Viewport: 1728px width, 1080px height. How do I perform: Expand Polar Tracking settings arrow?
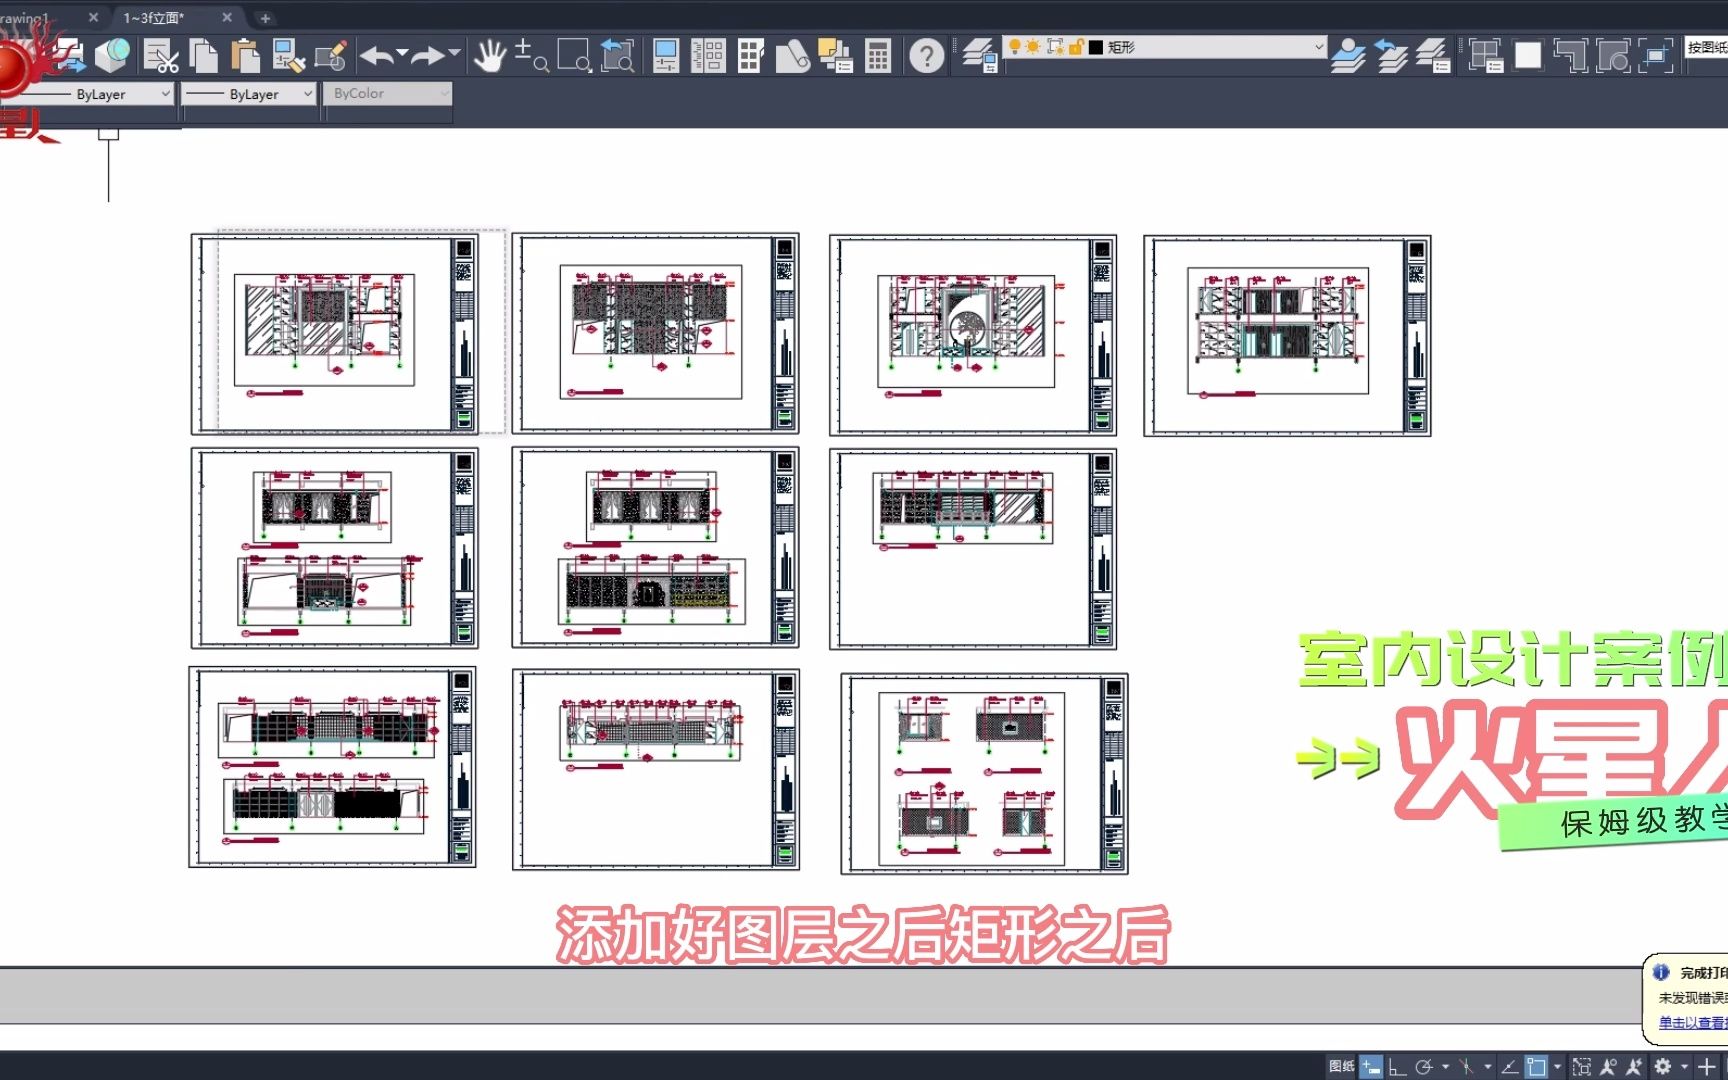point(1445,1066)
